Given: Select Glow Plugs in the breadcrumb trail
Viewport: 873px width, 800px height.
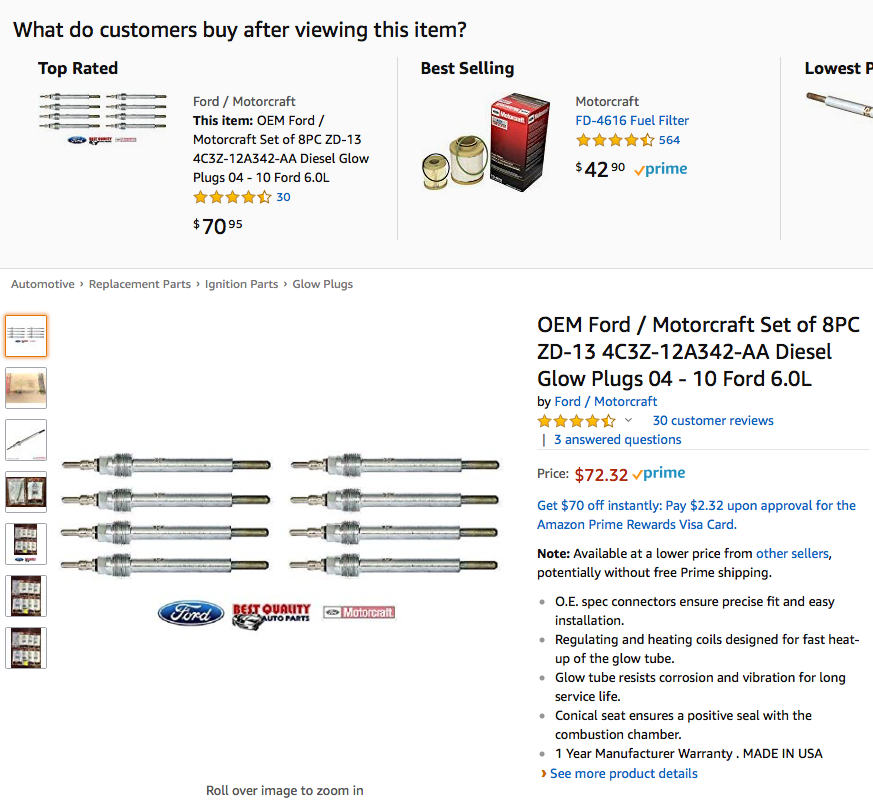Looking at the screenshot, I should [322, 284].
